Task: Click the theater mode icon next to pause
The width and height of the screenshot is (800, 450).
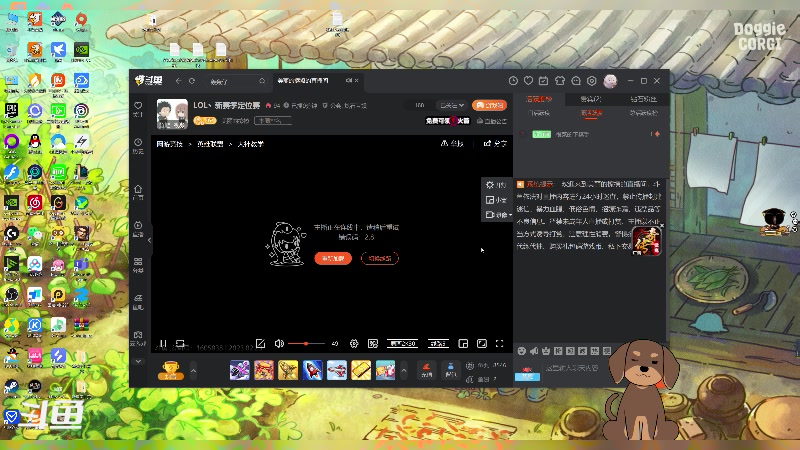Action: point(180,343)
